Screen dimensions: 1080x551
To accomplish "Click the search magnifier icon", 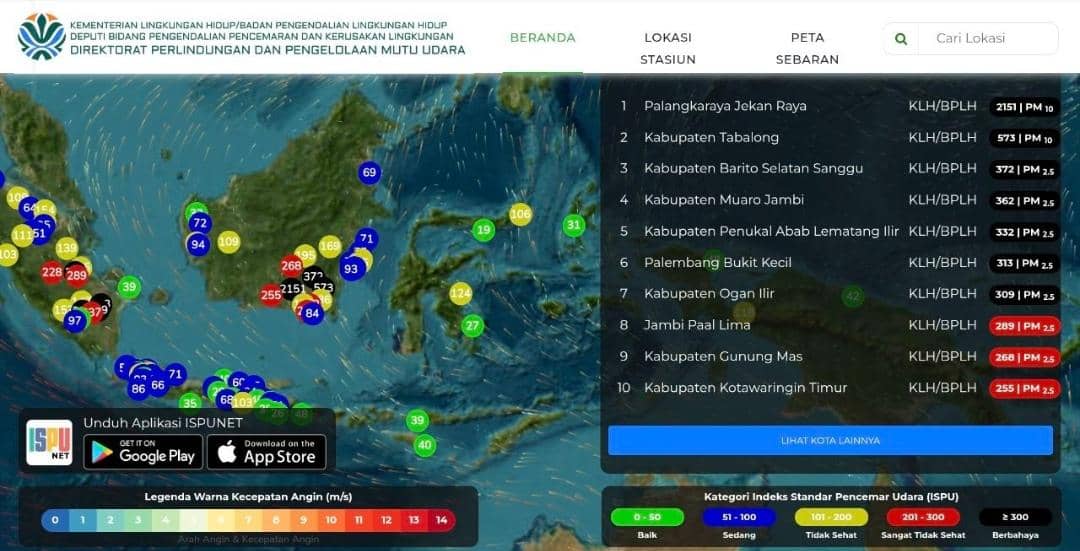I will [x=901, y=39].
